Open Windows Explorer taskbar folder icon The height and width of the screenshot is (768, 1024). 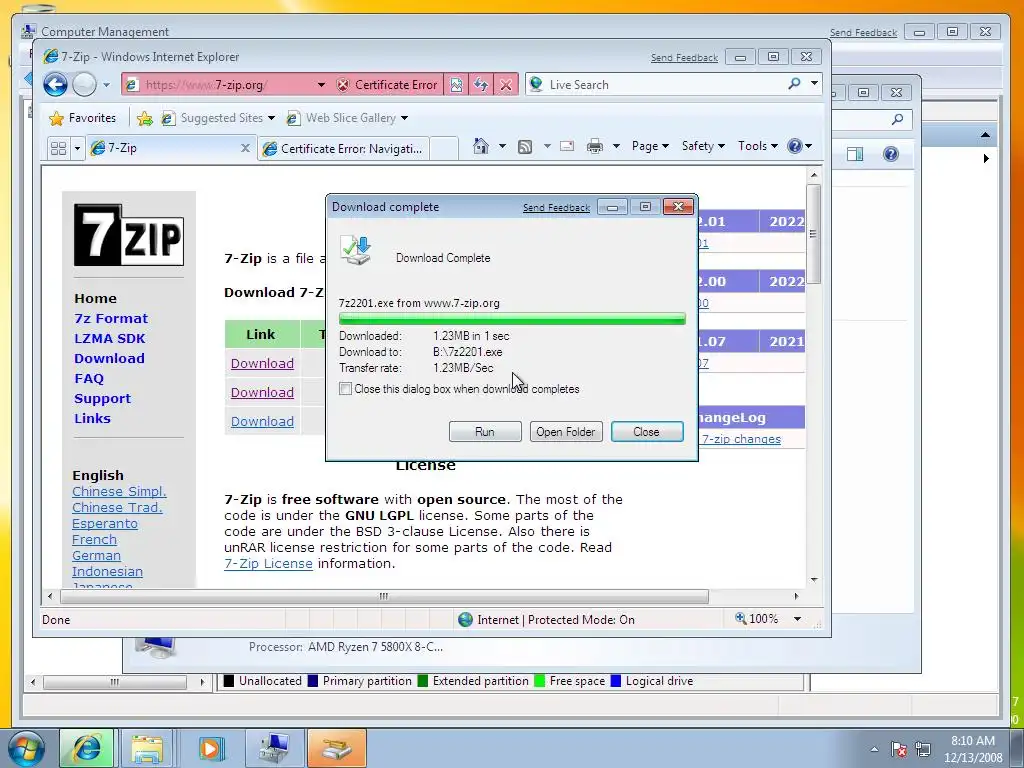click(x=147, y=748)
